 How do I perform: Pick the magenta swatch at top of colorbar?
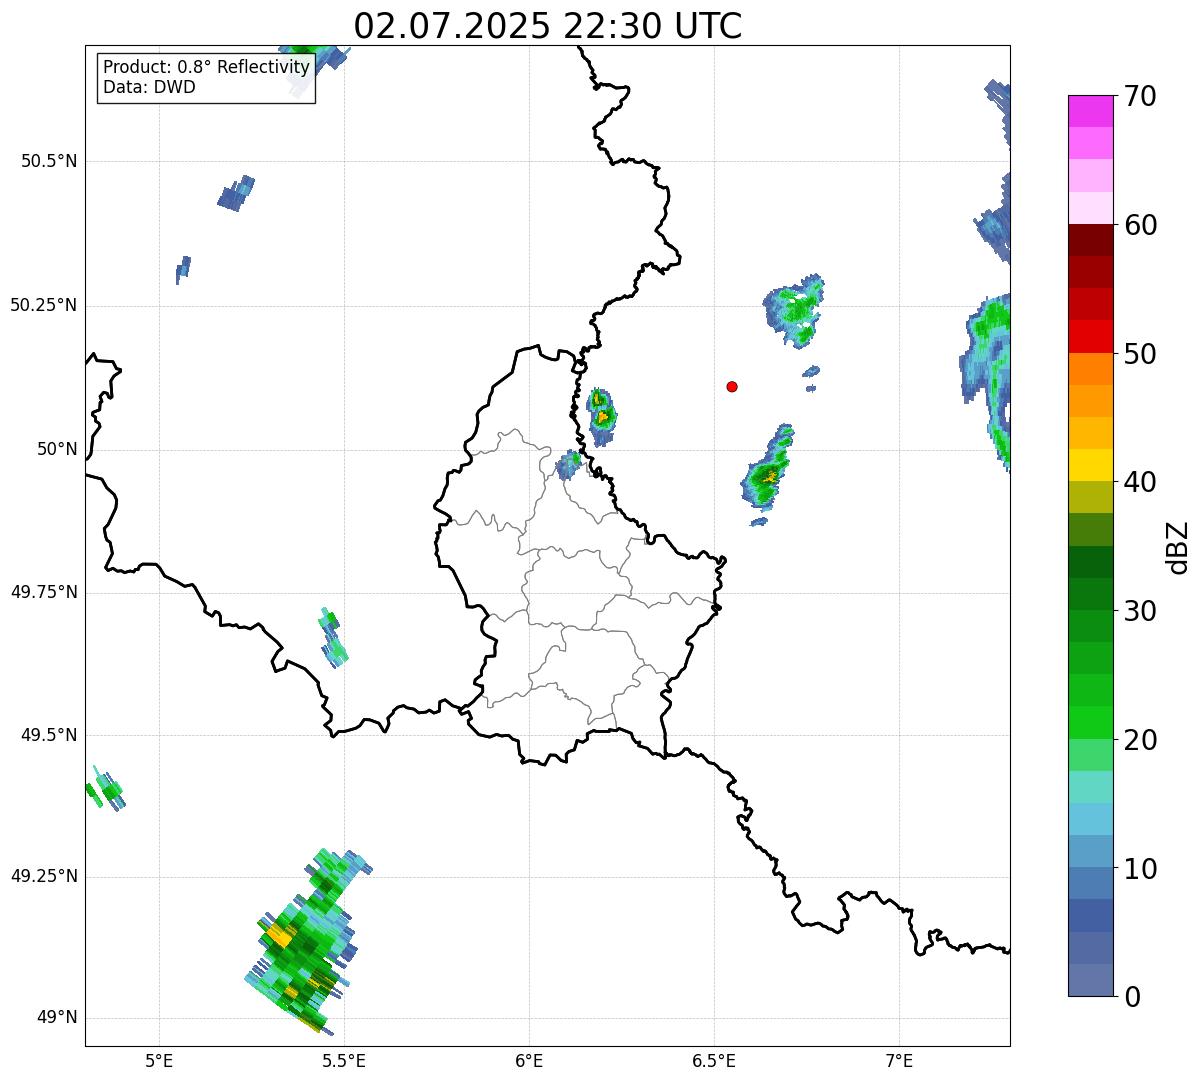pyautogui.click(x=1090, y=111)
